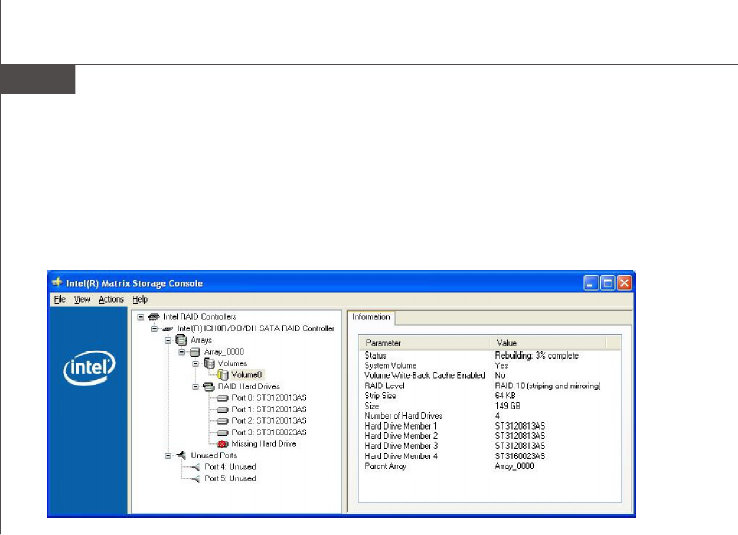Image resolution: width=738 pixels, height=535 pixels.
Task: Click the Intel logo in sidebar
Action: click(x=89, y=368)
